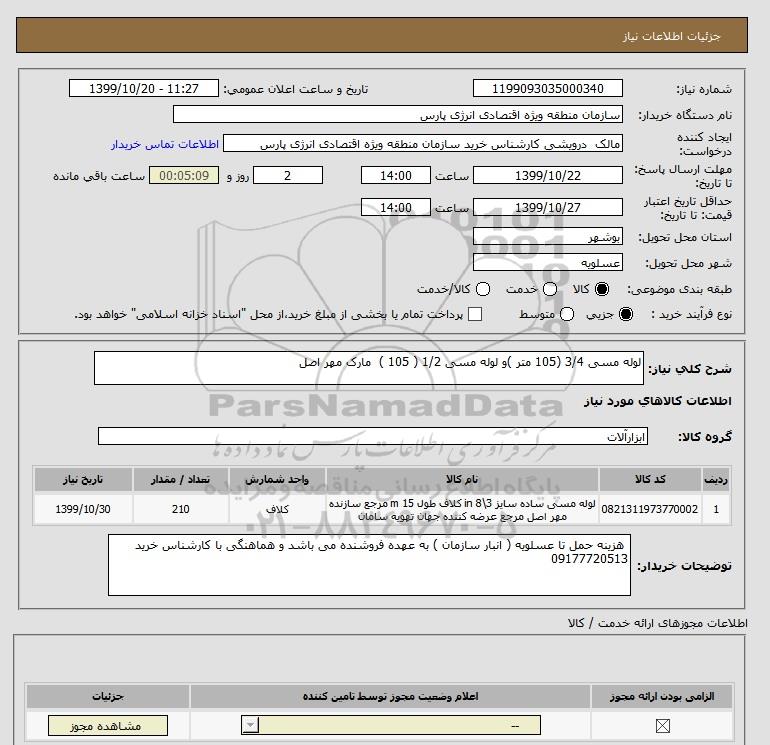Select the کالا/خدمت radio button
The width and height of the screenshot is (770, 745).
tap(483, 289)
